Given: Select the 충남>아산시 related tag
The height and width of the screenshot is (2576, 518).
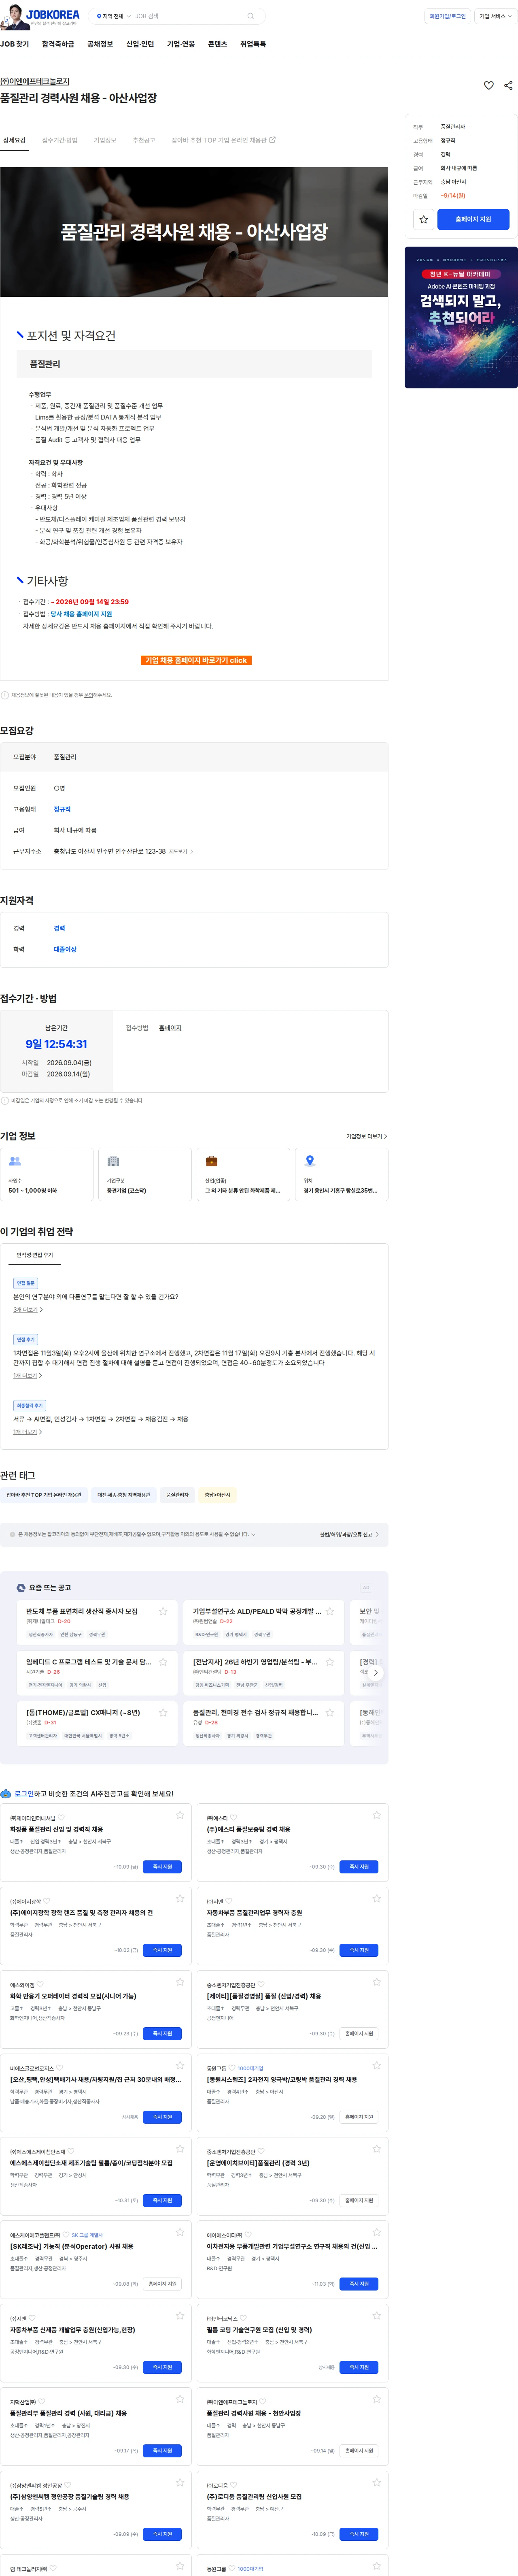Looking at the screenshot, I should pos(217,1495).
